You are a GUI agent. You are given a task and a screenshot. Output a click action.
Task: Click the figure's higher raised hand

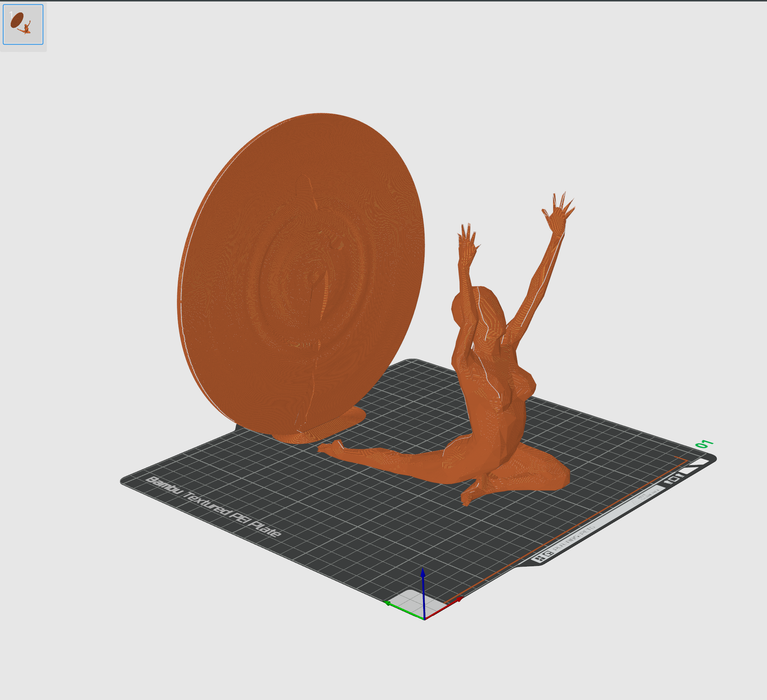tap(558, 210)
